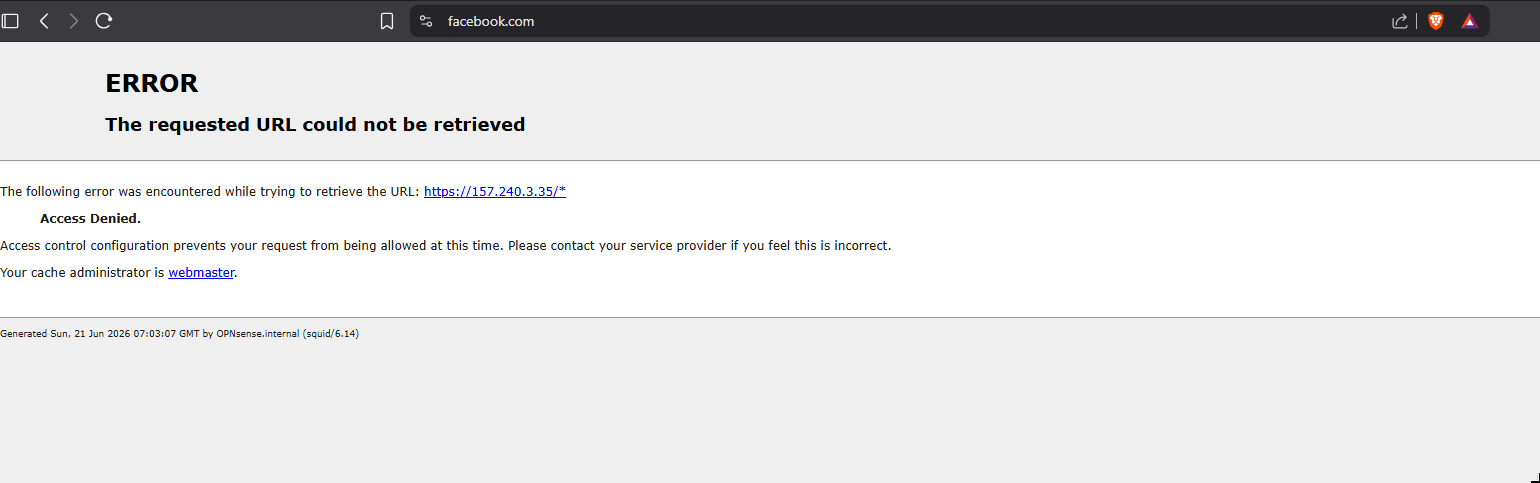Viewport: 1540px width, 483px height.
Task: Click the ERROR heading
Action: (152, 84)
